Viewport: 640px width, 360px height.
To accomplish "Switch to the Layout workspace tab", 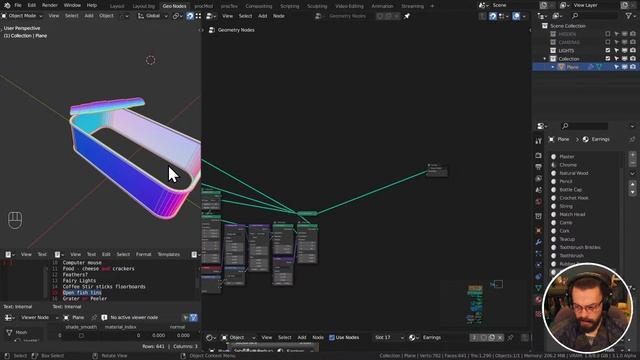I will pos(117,6).
